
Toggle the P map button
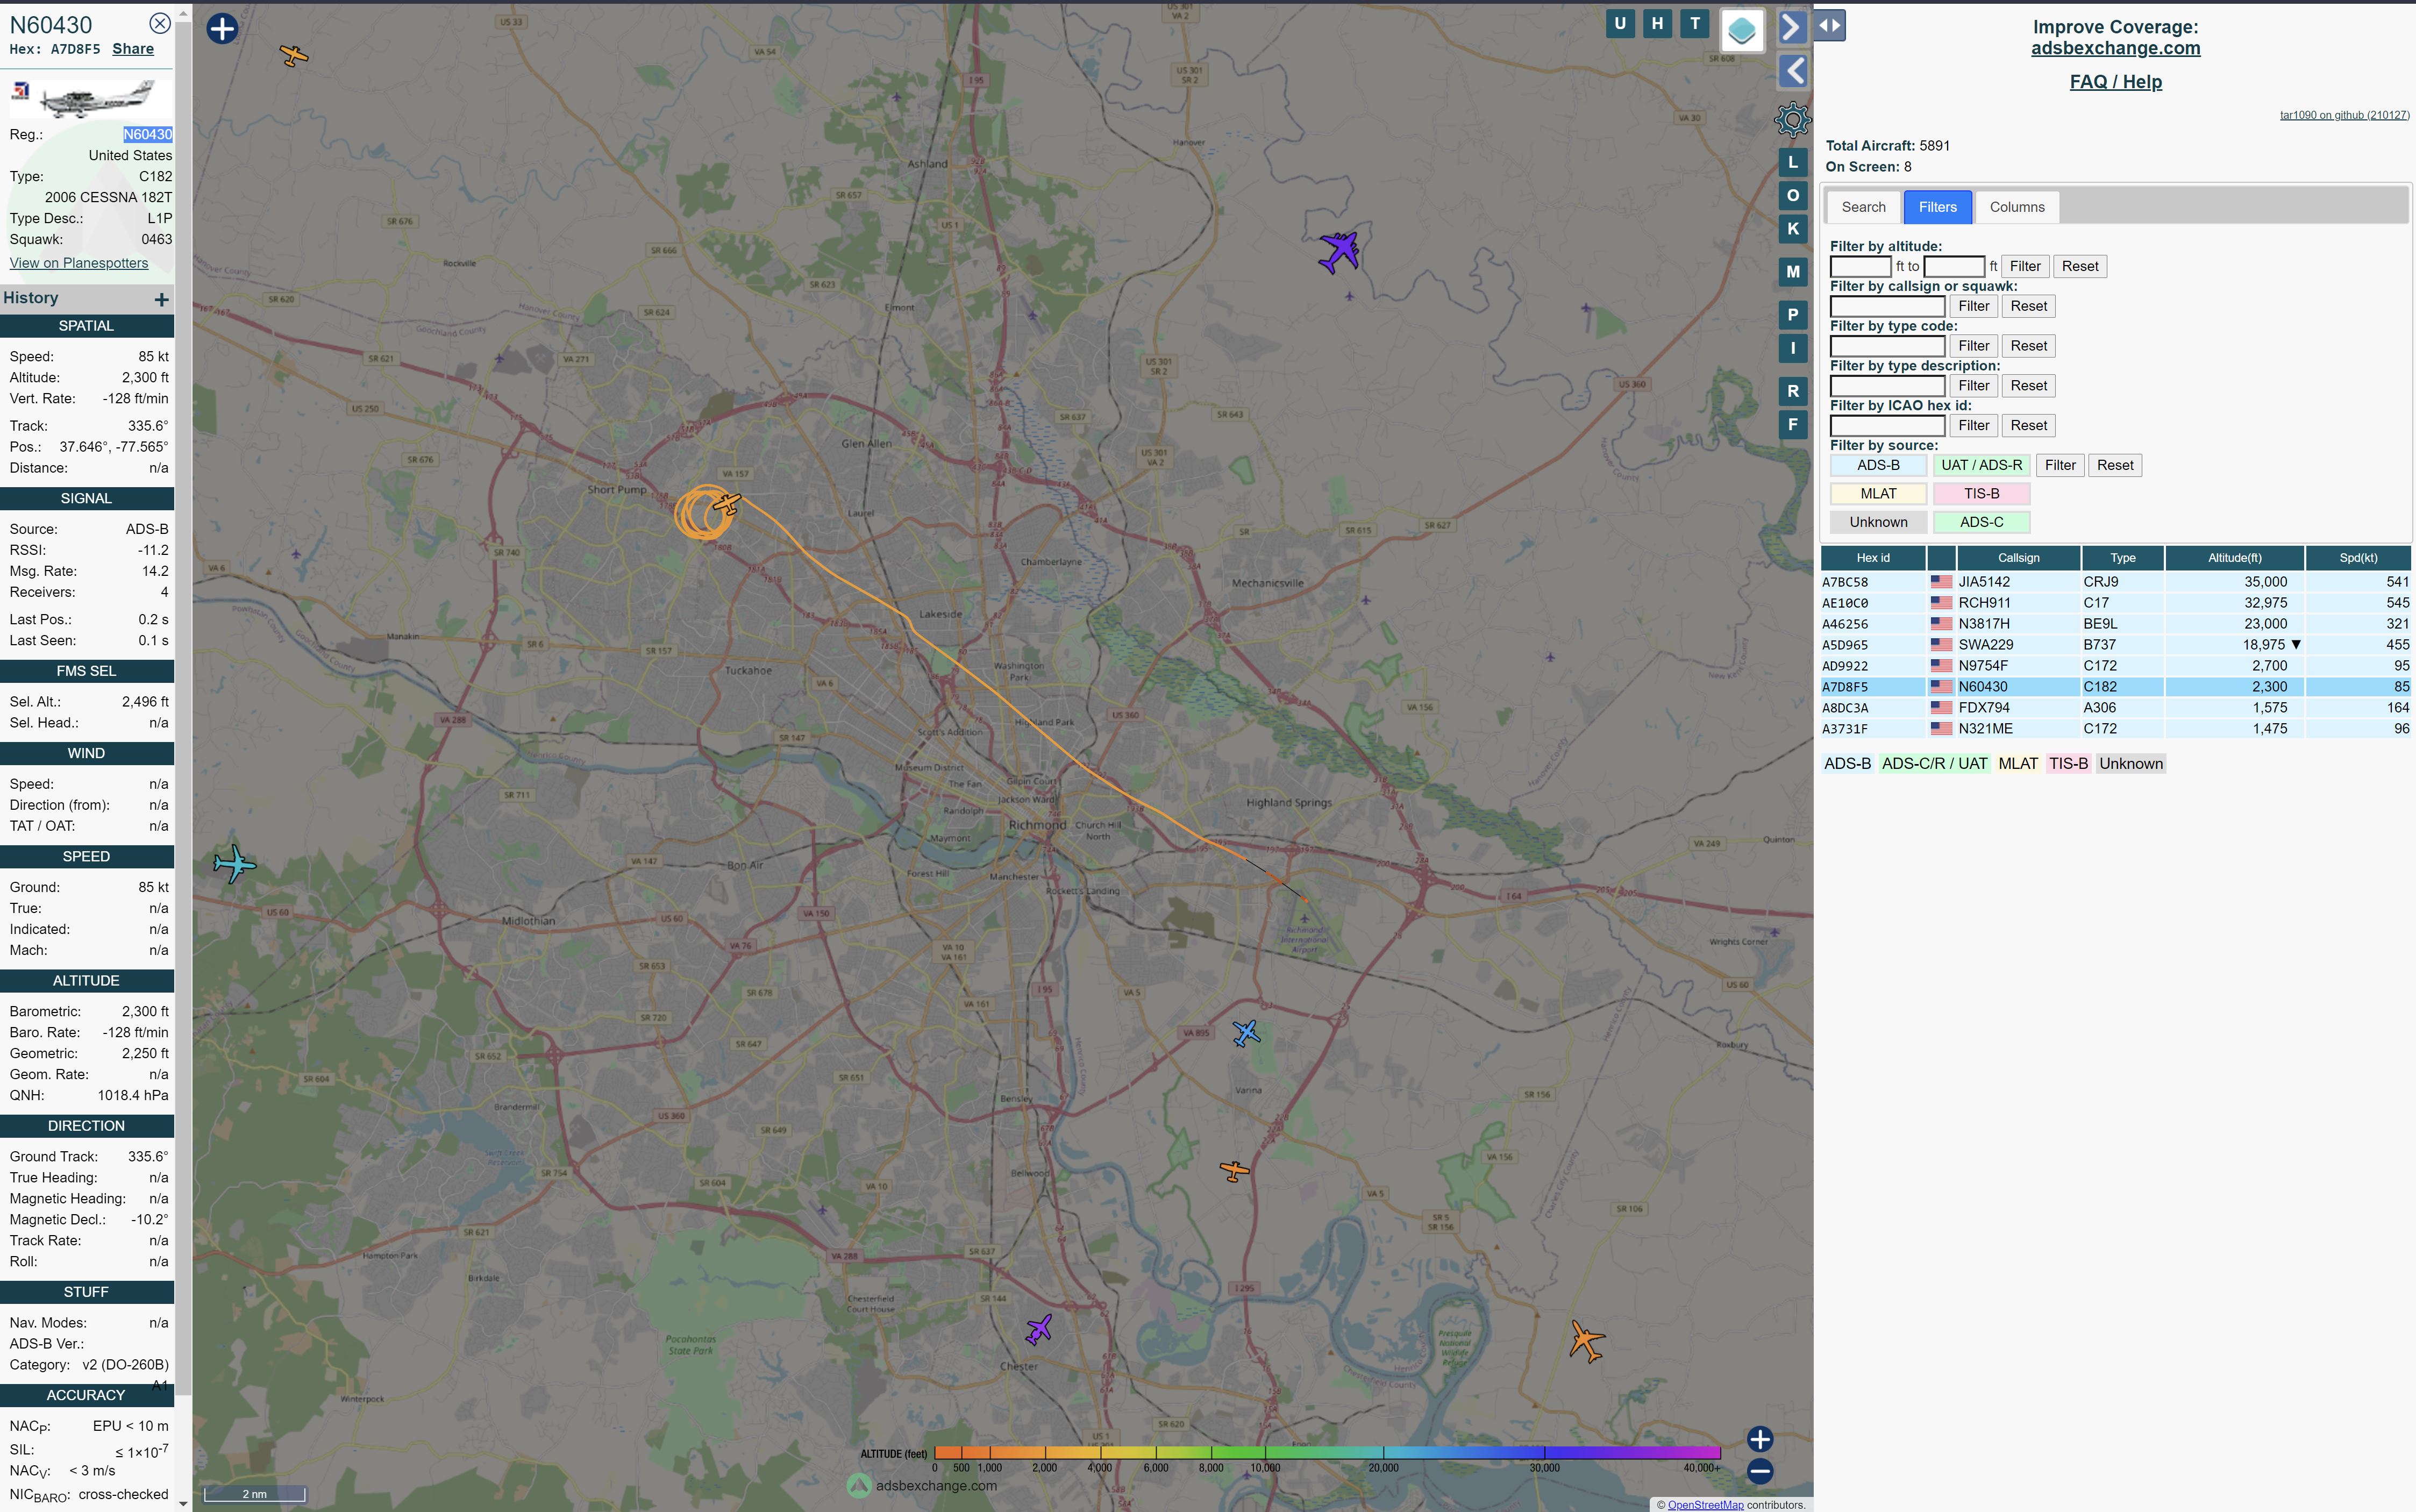click(1792, 315)
